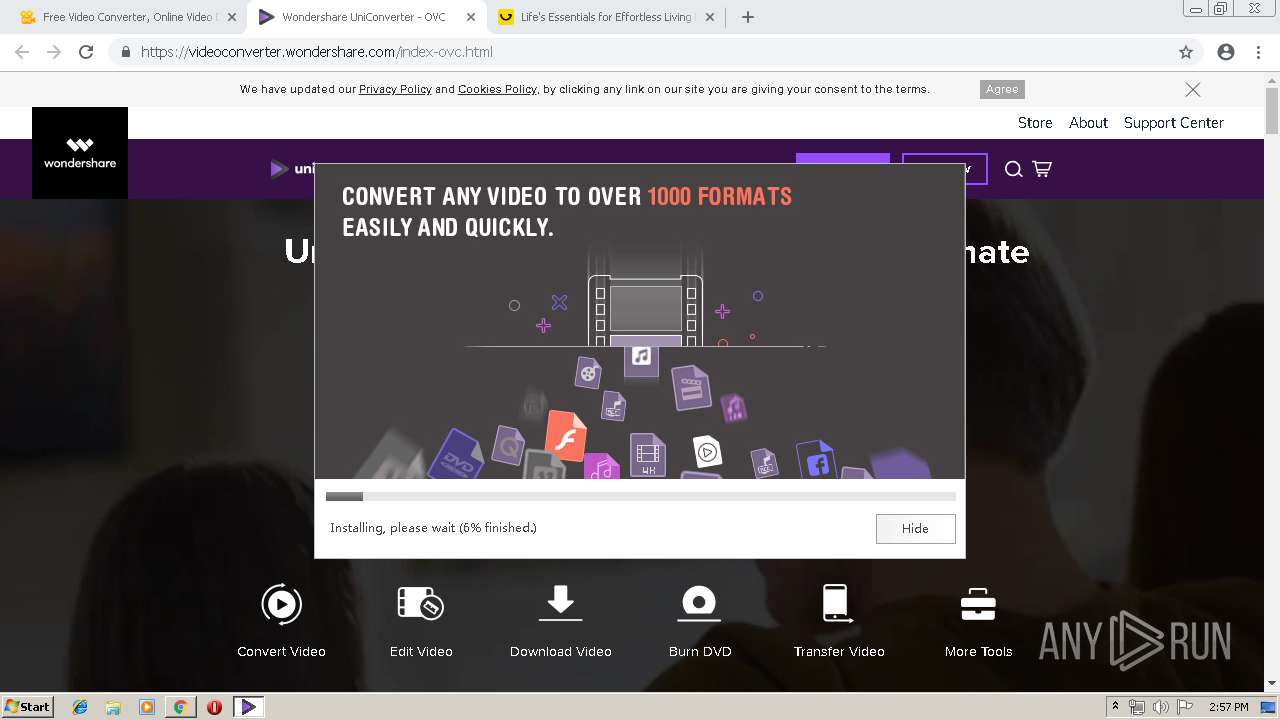Image resolution: width=1280 pixels, height=720 pixels.
Task: Open the Chrome profile account icon
Action: (x=1226, y=52)
